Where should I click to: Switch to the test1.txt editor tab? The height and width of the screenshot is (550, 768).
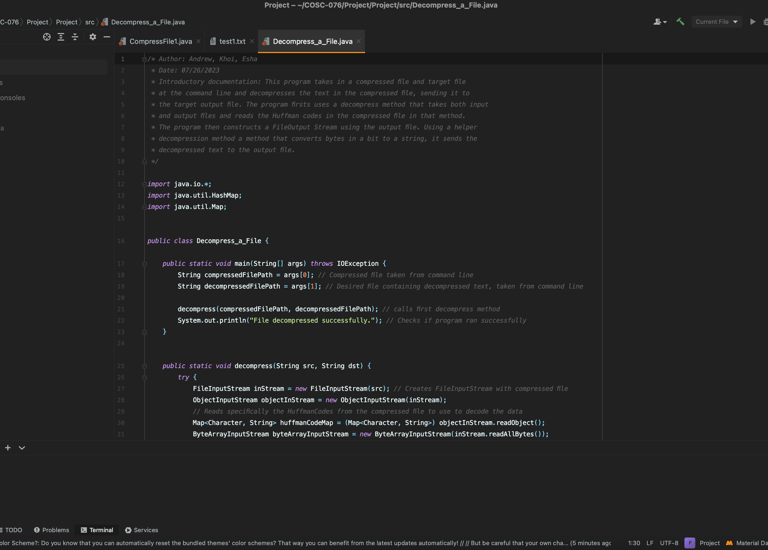(232, 41)
